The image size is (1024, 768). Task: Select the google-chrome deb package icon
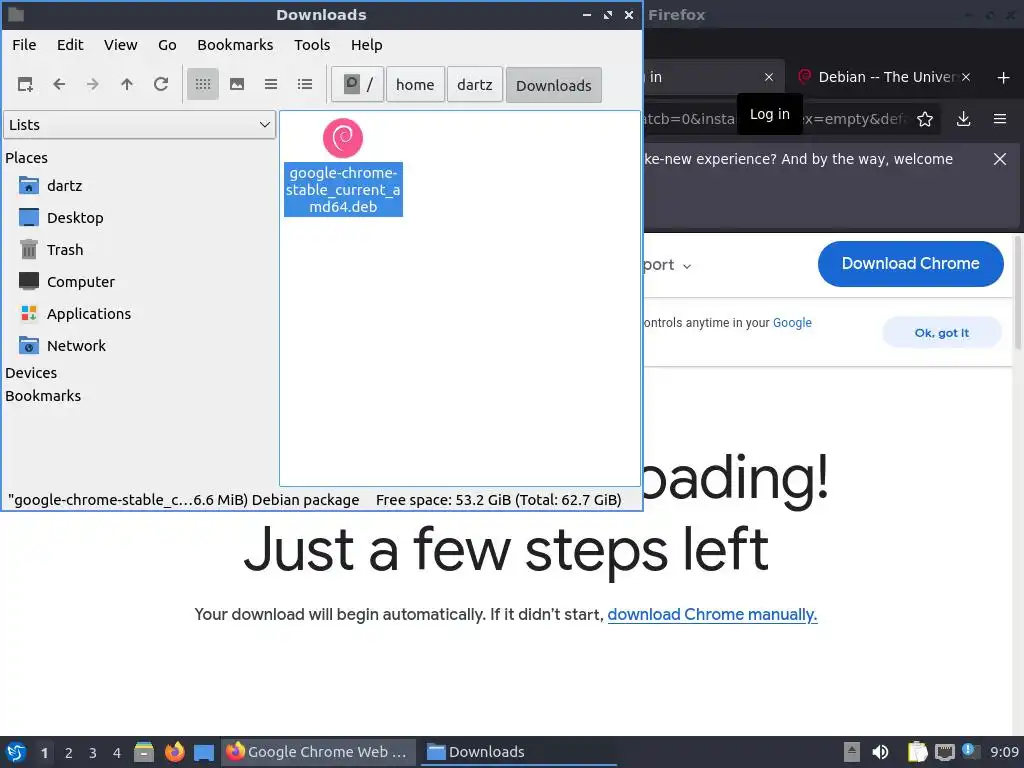[x=343, y=138]
